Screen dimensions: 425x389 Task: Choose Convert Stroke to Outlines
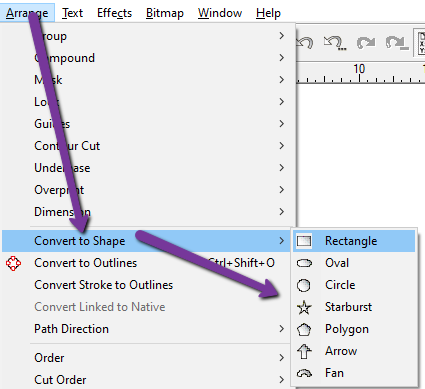click(104, 285)
